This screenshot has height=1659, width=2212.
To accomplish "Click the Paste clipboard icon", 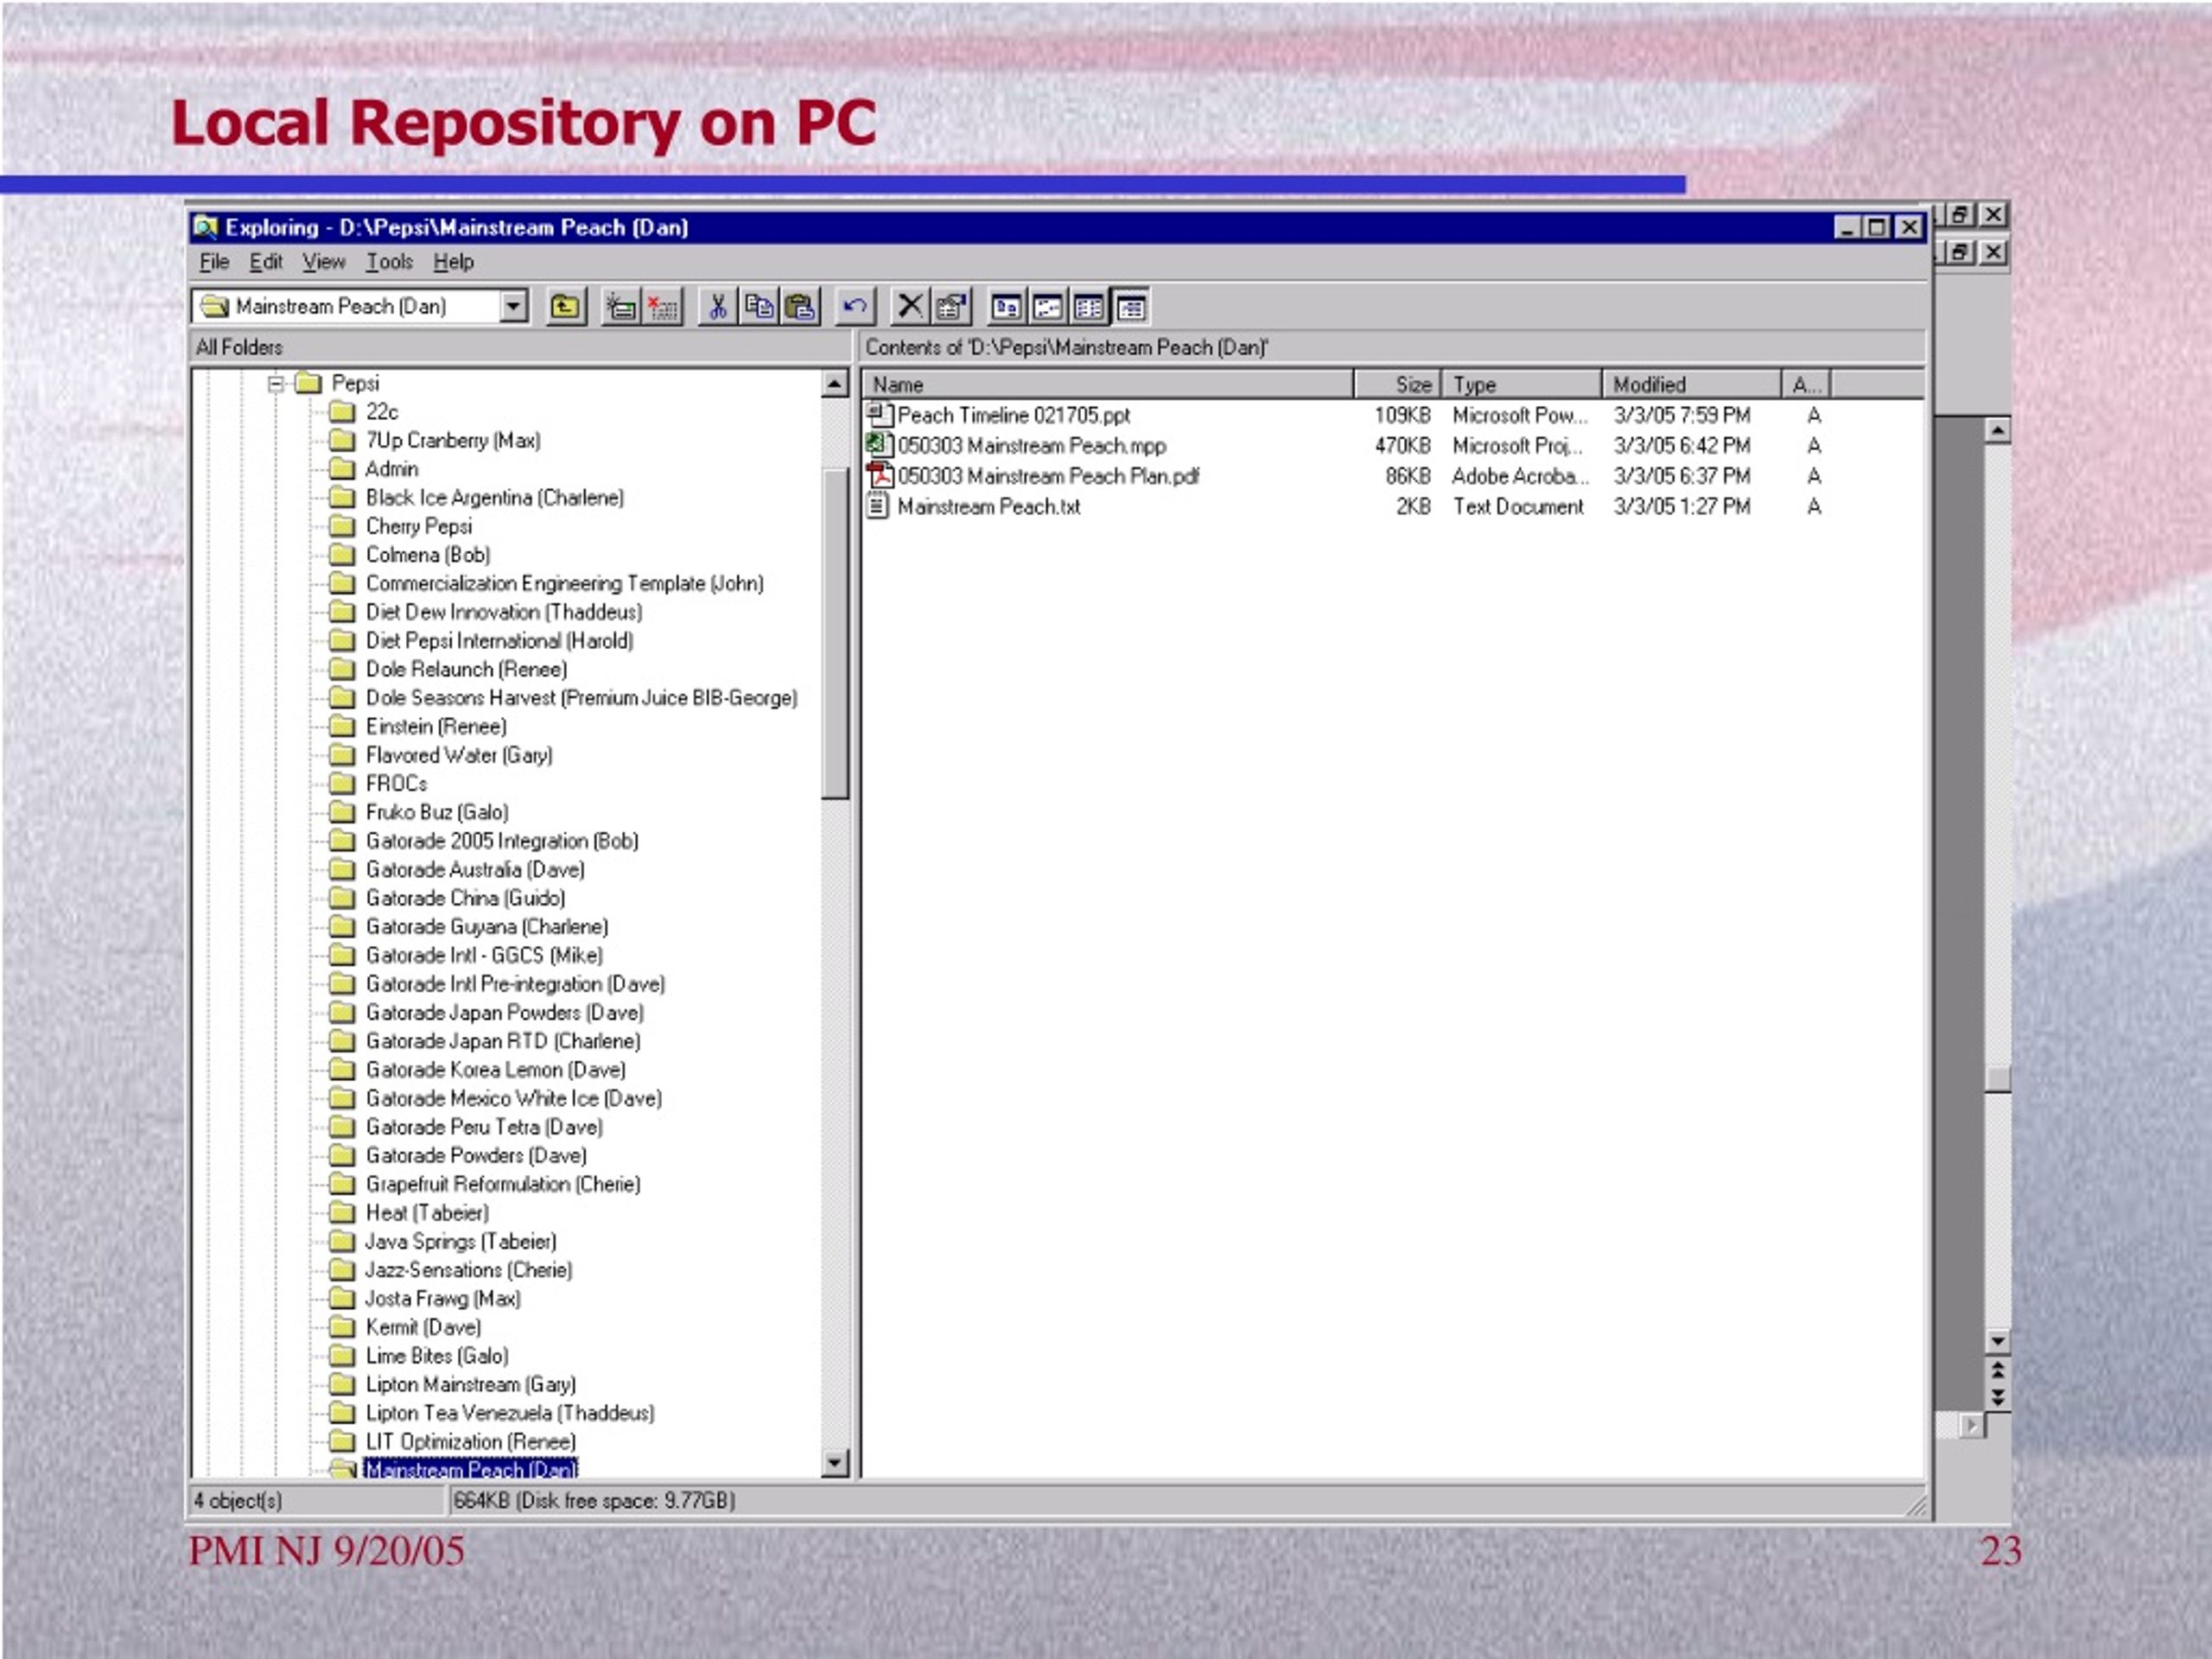I will coord(800,307).
